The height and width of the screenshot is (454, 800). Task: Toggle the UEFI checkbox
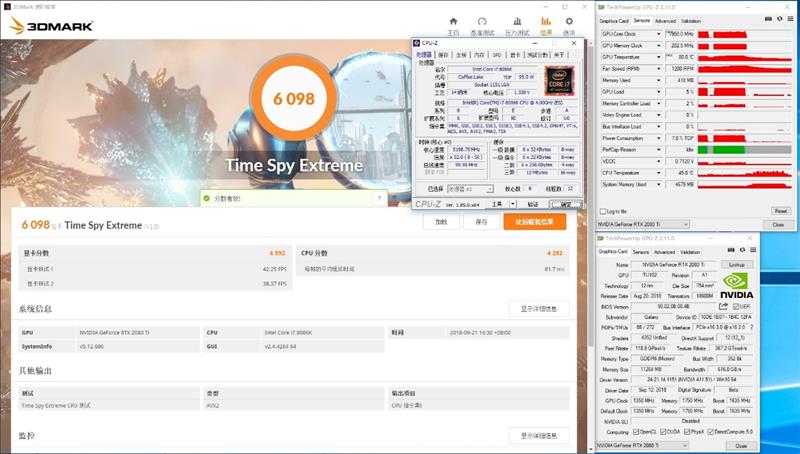point(736,307)
